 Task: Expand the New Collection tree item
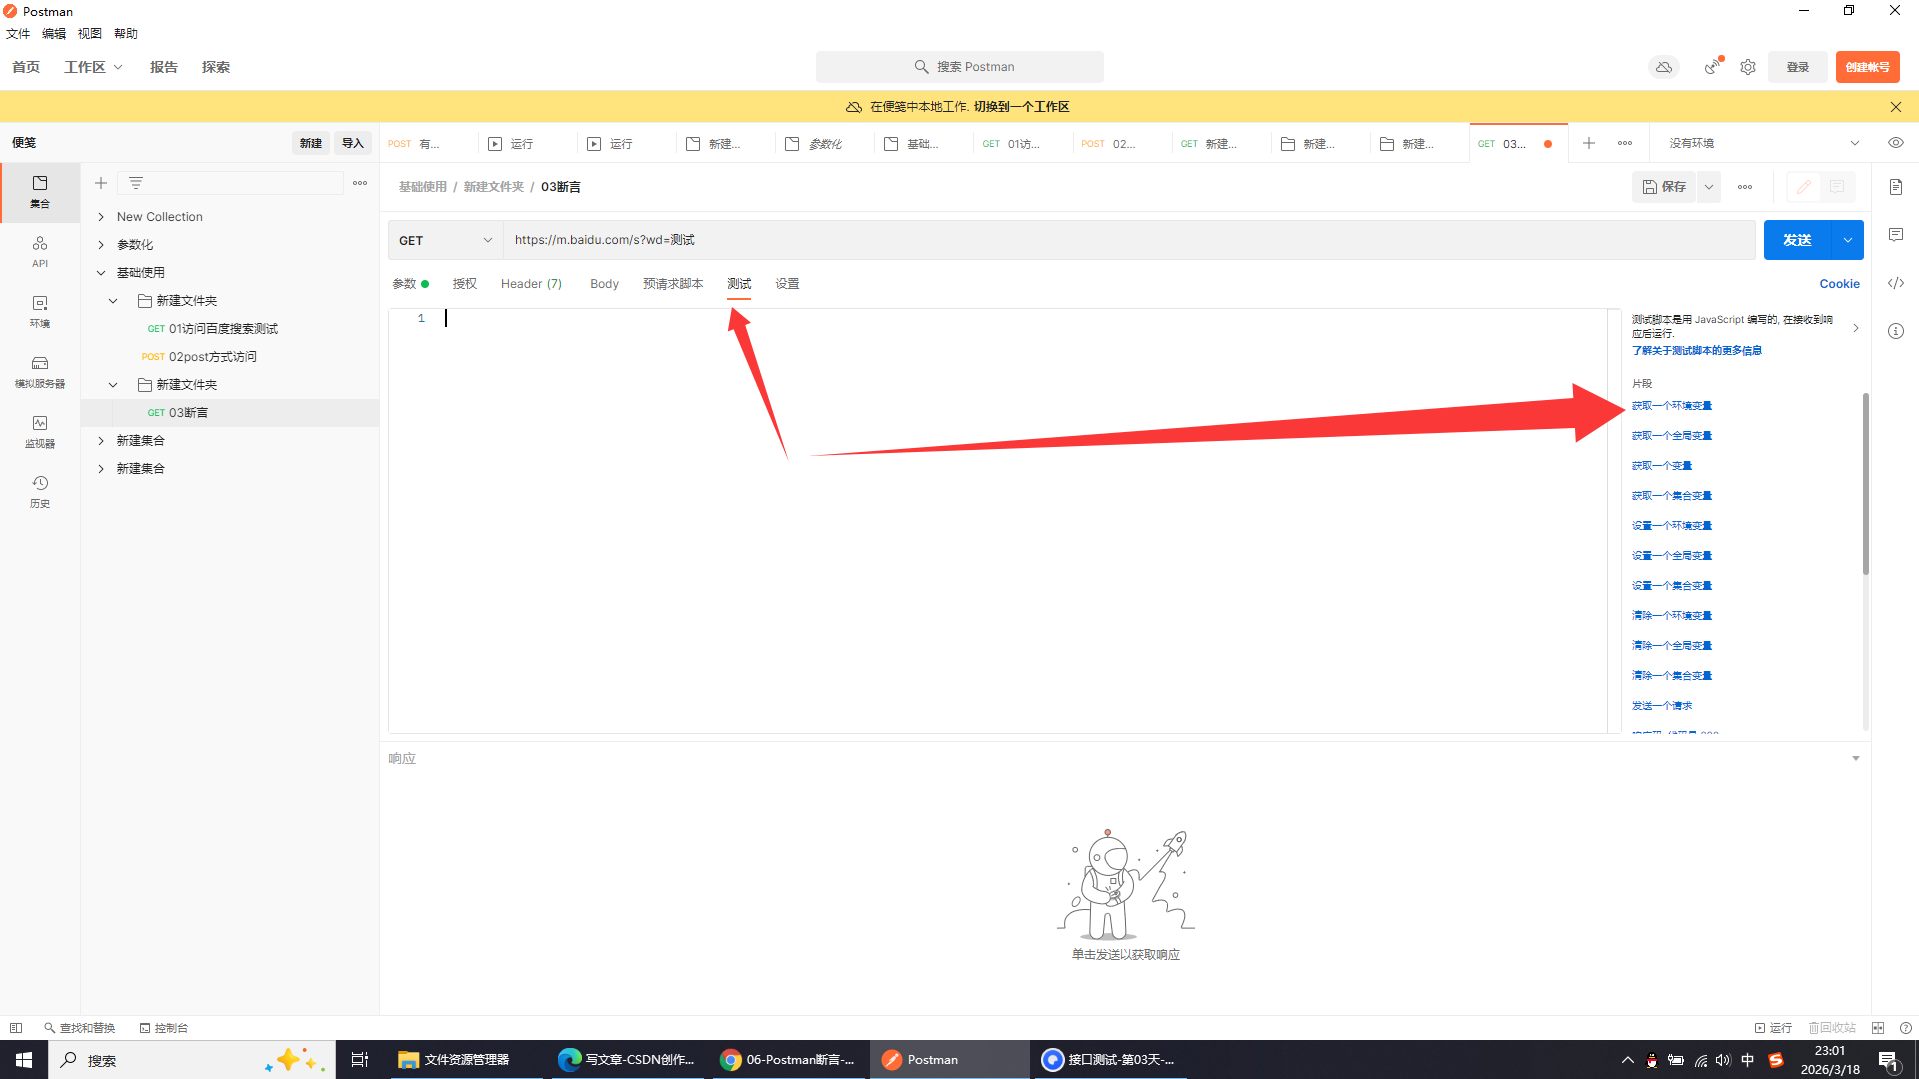(x=101, y=217)
